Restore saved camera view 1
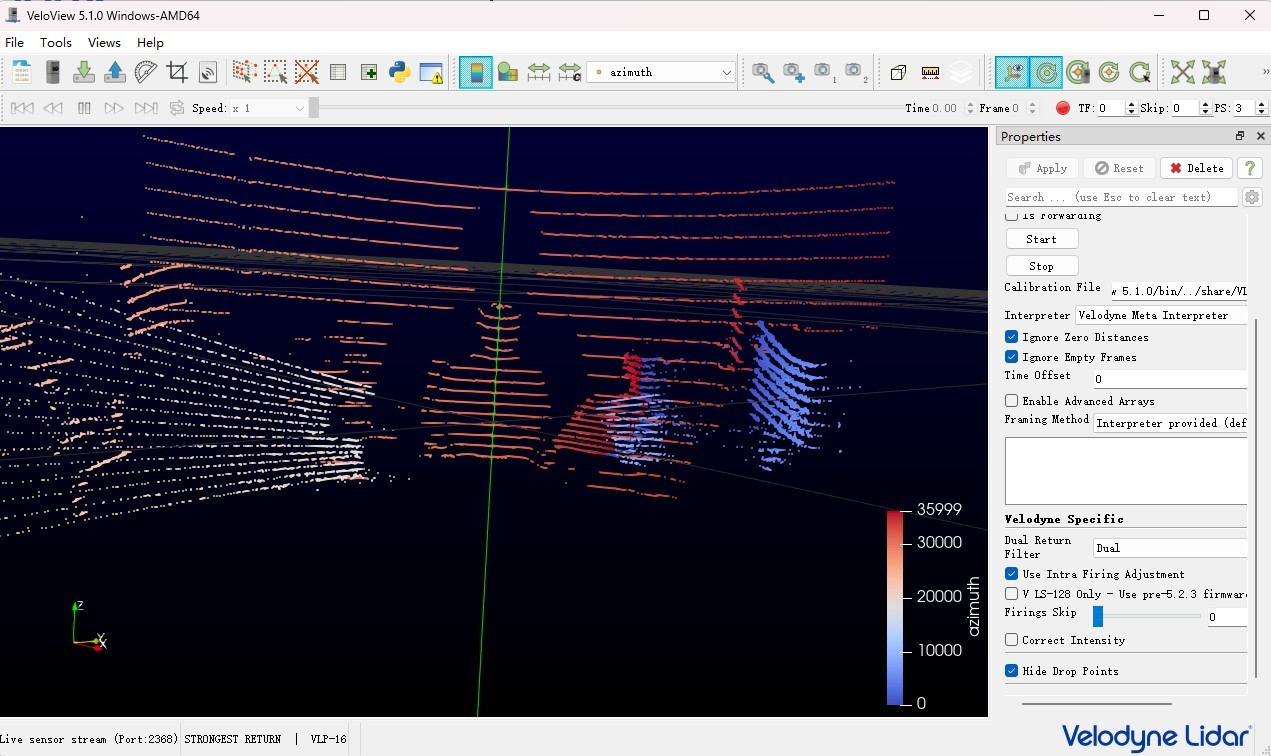 pyautogui.click(x=824, y=72)
